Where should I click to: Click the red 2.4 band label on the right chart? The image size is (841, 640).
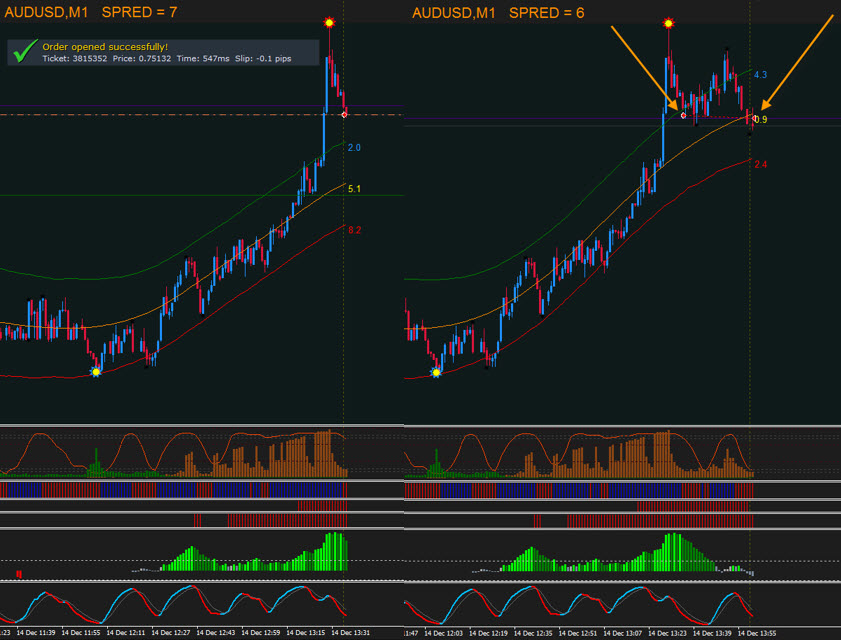(x=760, y=164)
